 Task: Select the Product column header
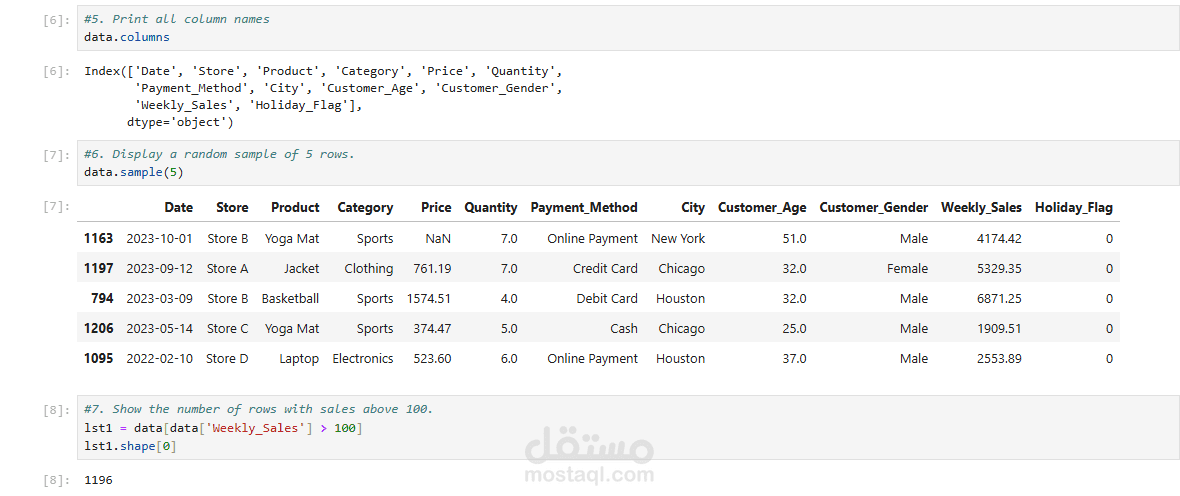click(x=295, y=208)
